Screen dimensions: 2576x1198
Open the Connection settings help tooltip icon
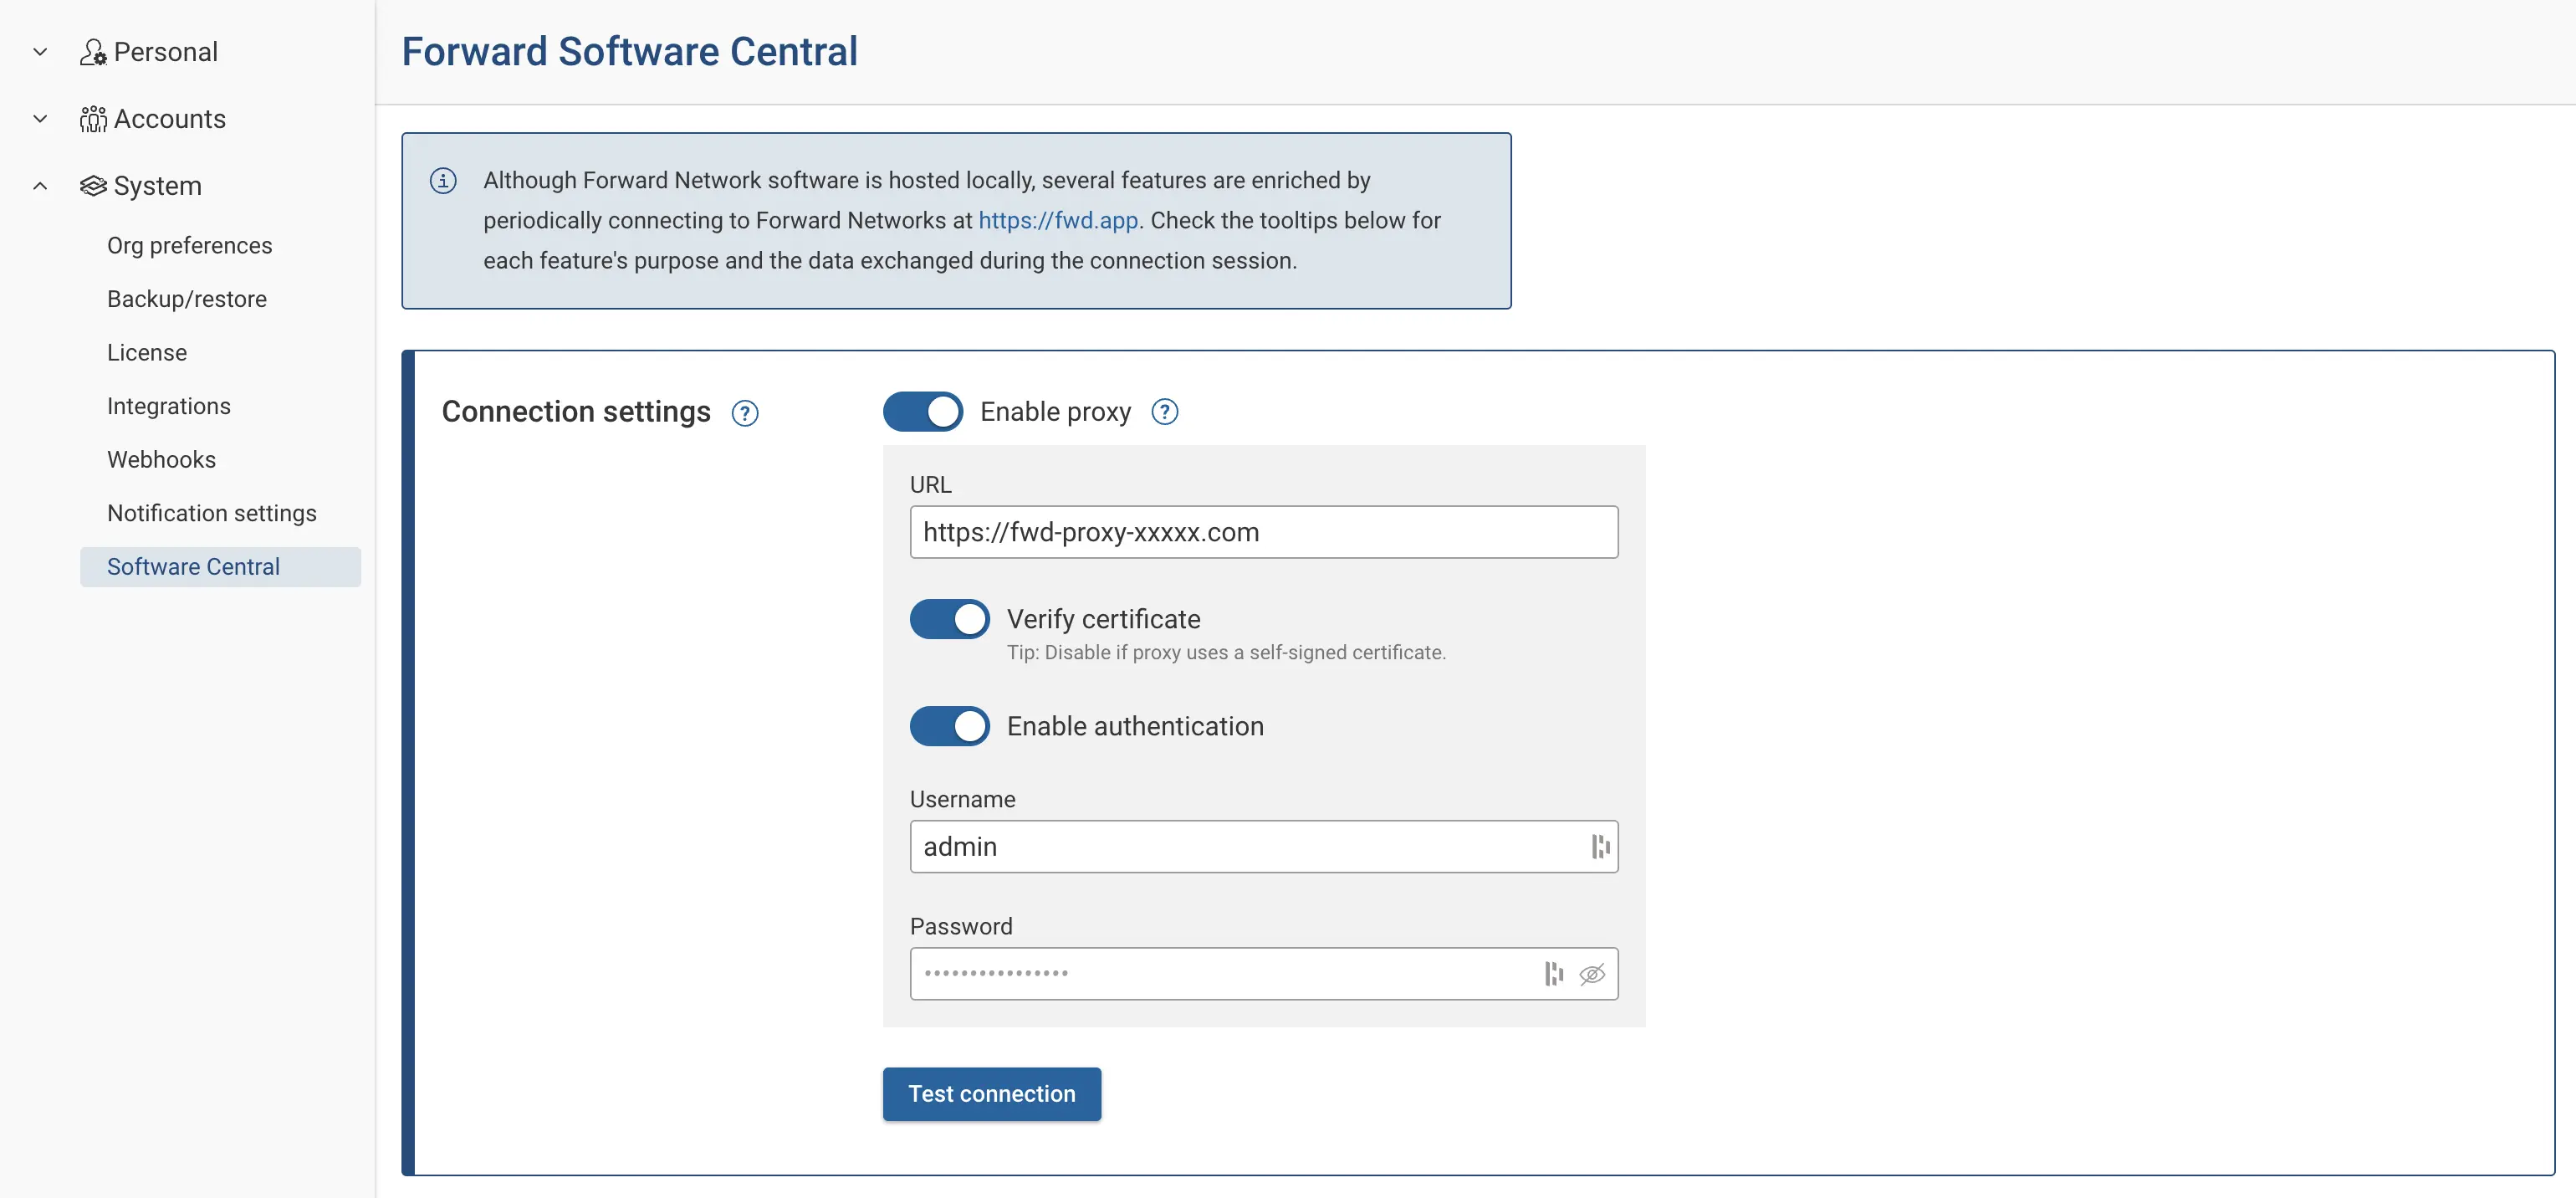point(745,413)
